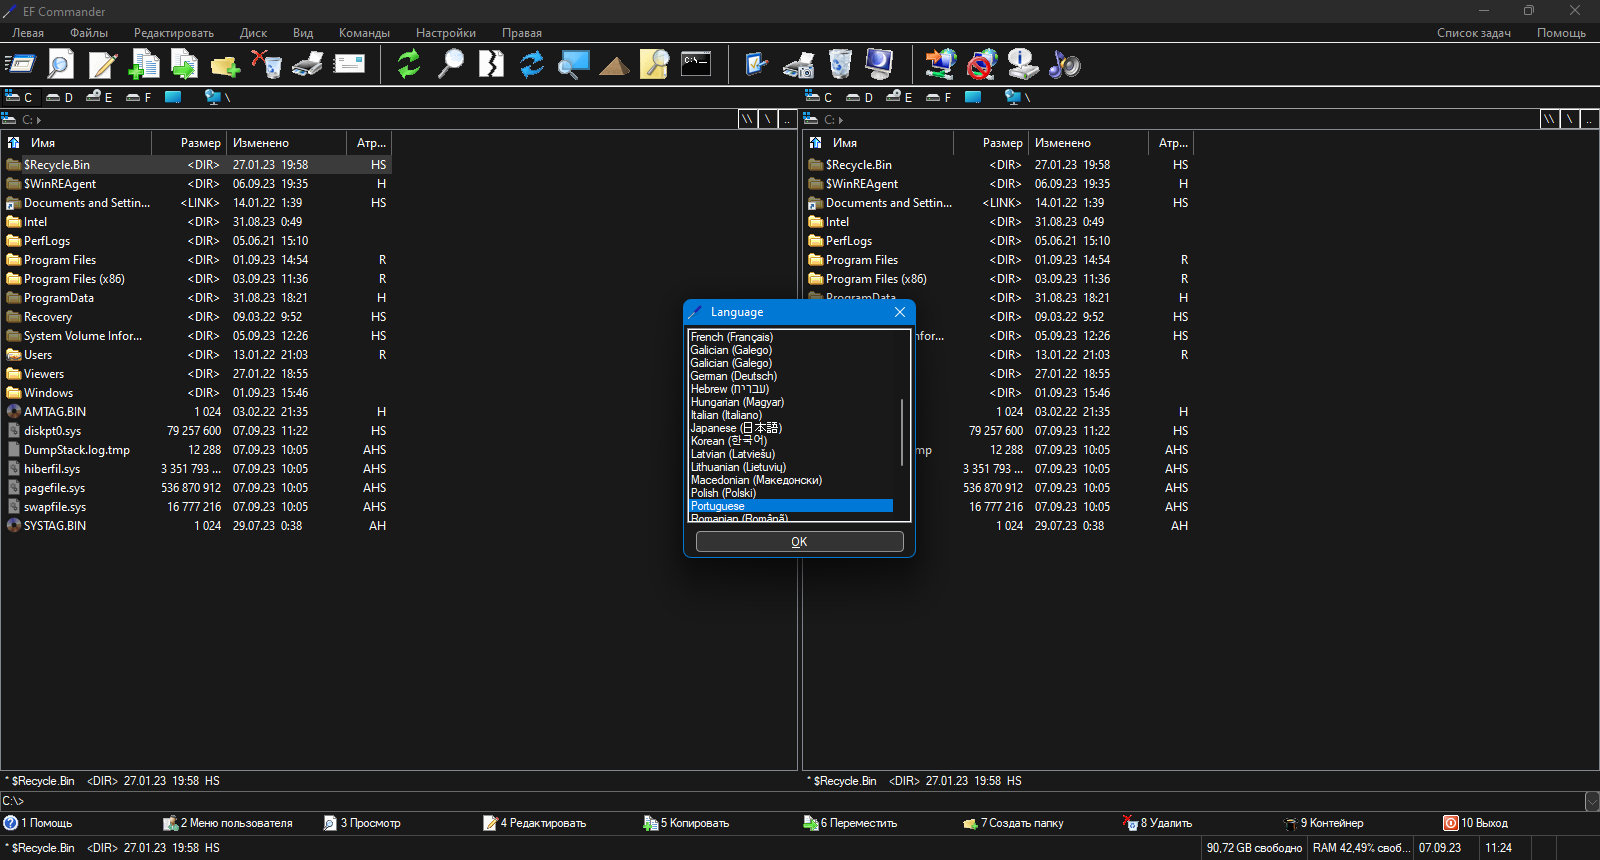The image size is (1600, 860).
Task: Click the View file magnifier icon in toolbar
Action: pyautogui.click(x=61, y=65)
